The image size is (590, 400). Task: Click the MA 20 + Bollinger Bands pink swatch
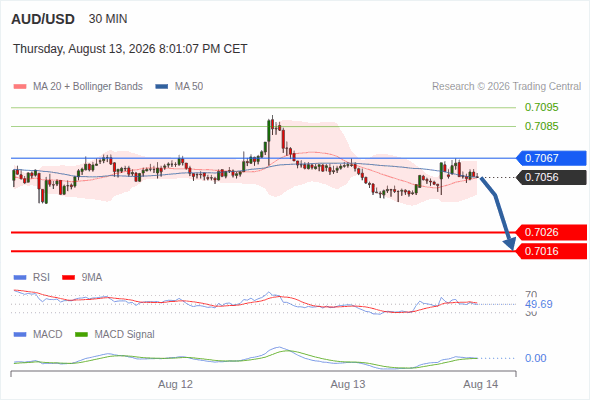coord(20,87)
